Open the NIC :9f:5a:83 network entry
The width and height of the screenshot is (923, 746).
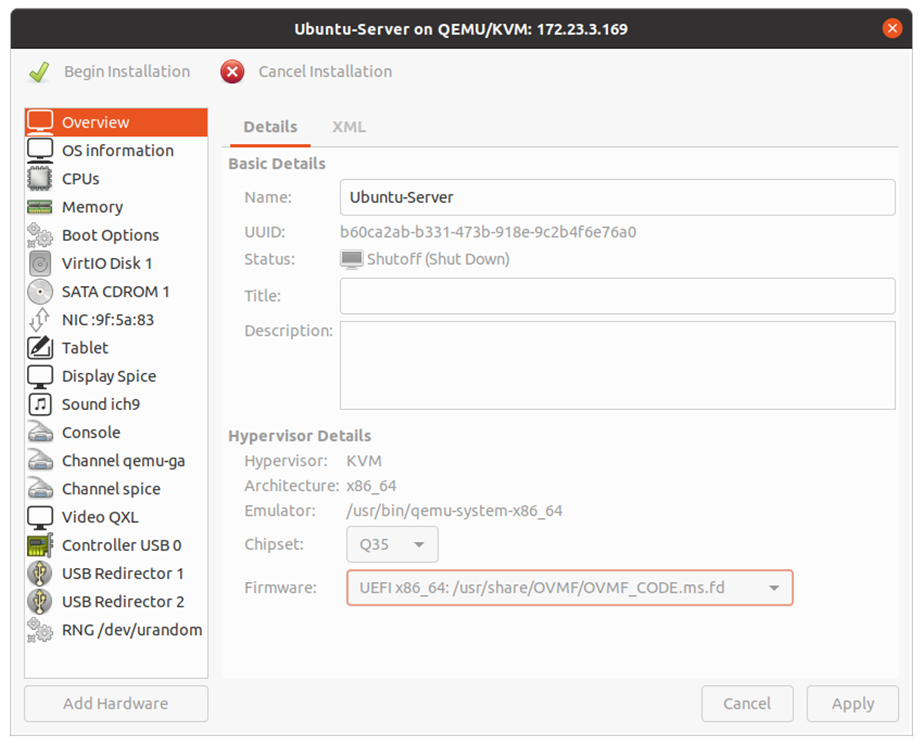[107, 320]
